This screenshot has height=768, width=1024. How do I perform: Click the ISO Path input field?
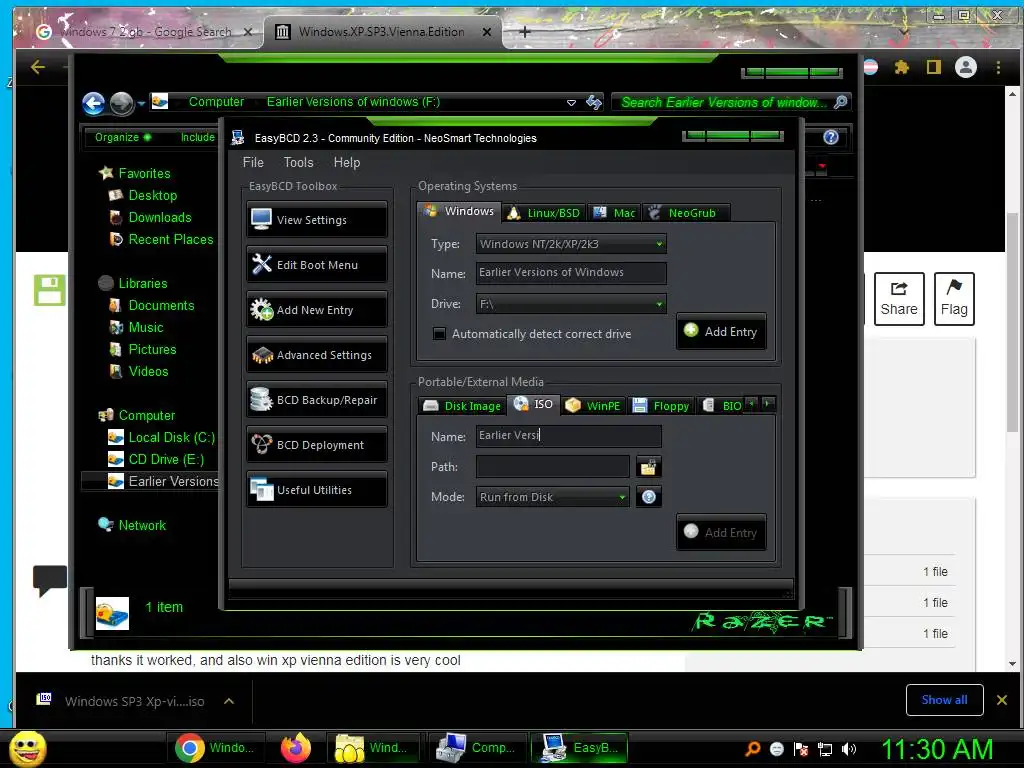tap(553, 466)
